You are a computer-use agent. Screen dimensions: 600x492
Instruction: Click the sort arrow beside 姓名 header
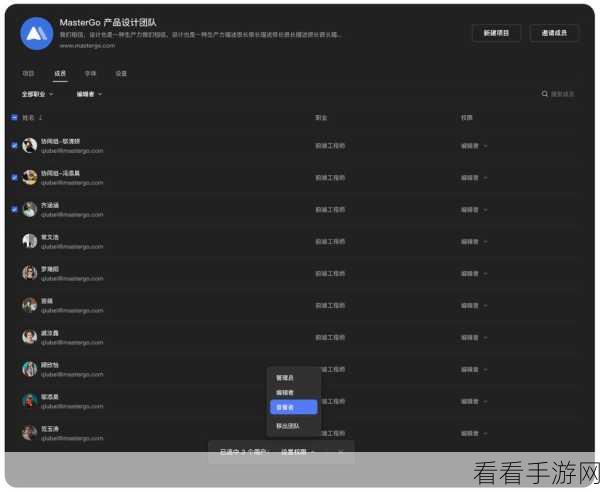40,117
